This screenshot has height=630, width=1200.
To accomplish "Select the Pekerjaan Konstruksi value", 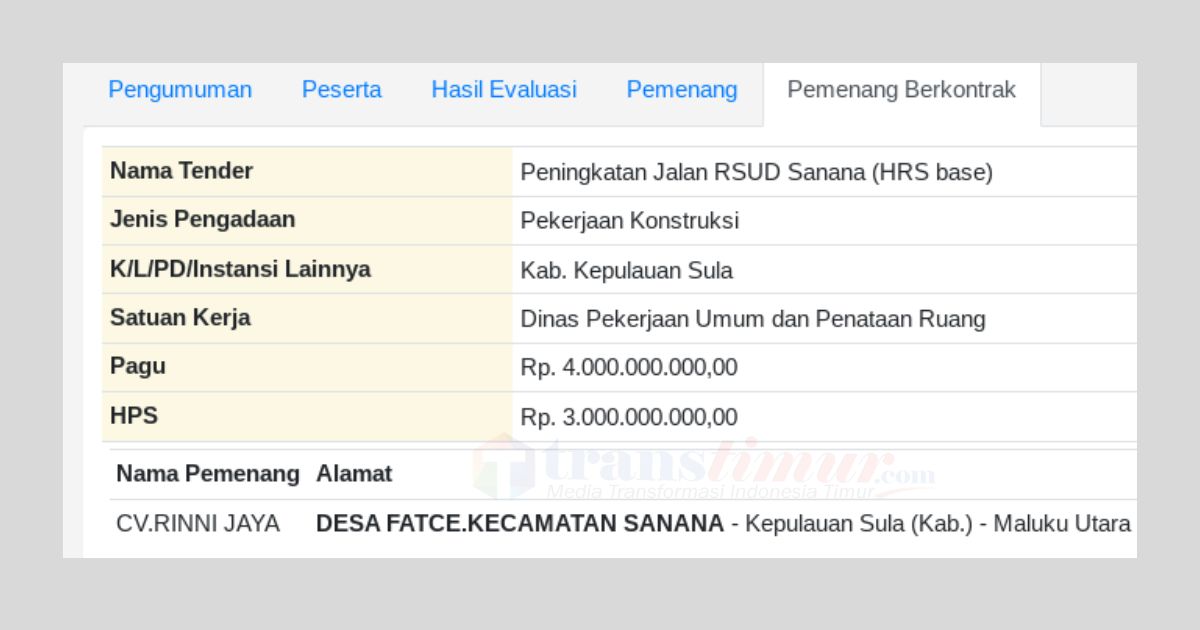I will 629,221.
